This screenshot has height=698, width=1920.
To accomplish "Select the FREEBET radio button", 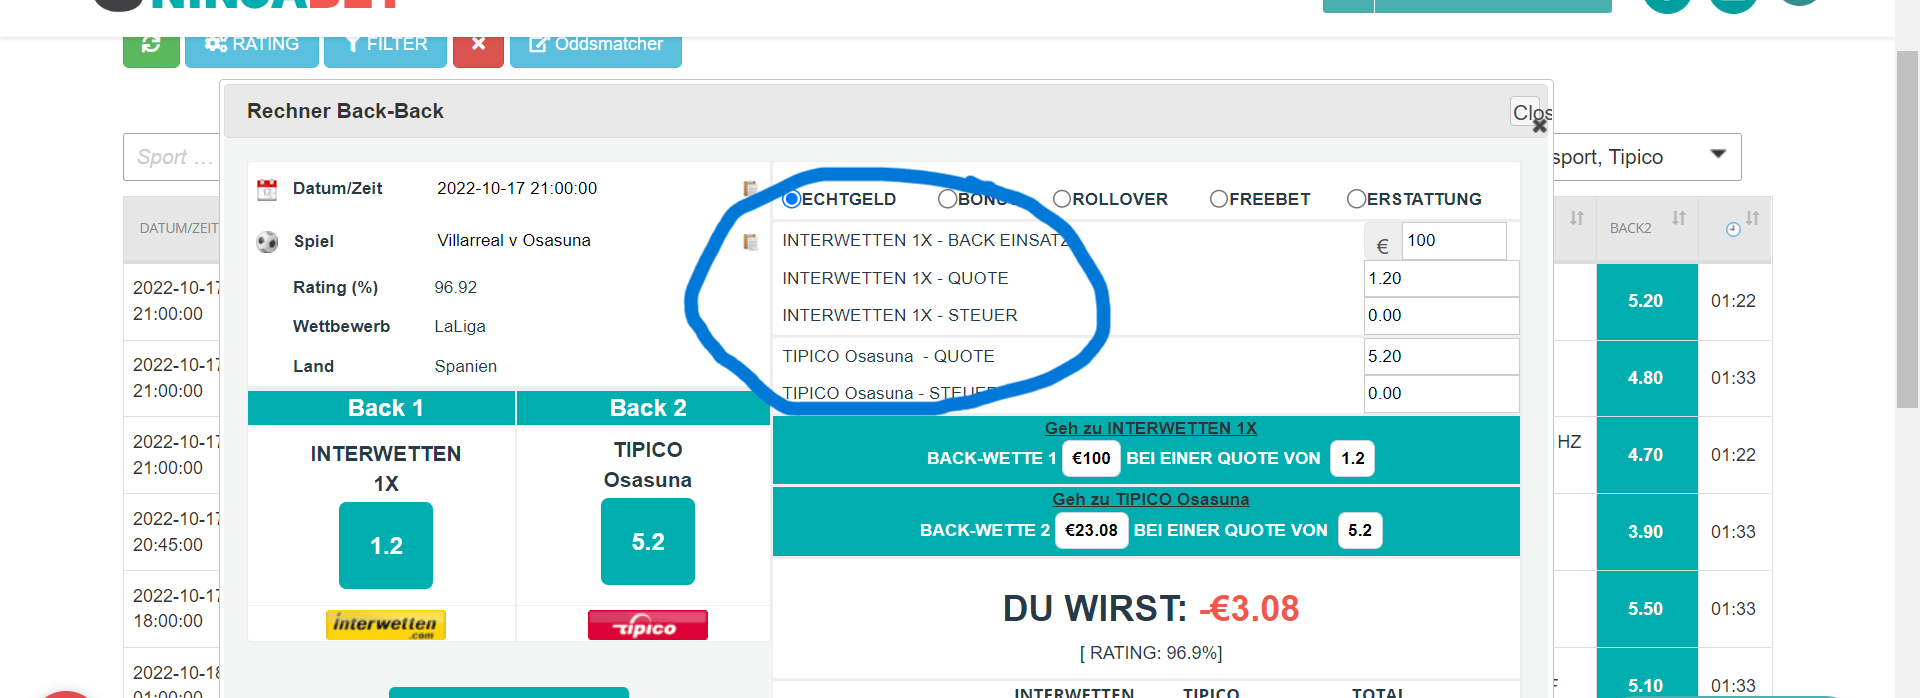I will (1219, 199).
